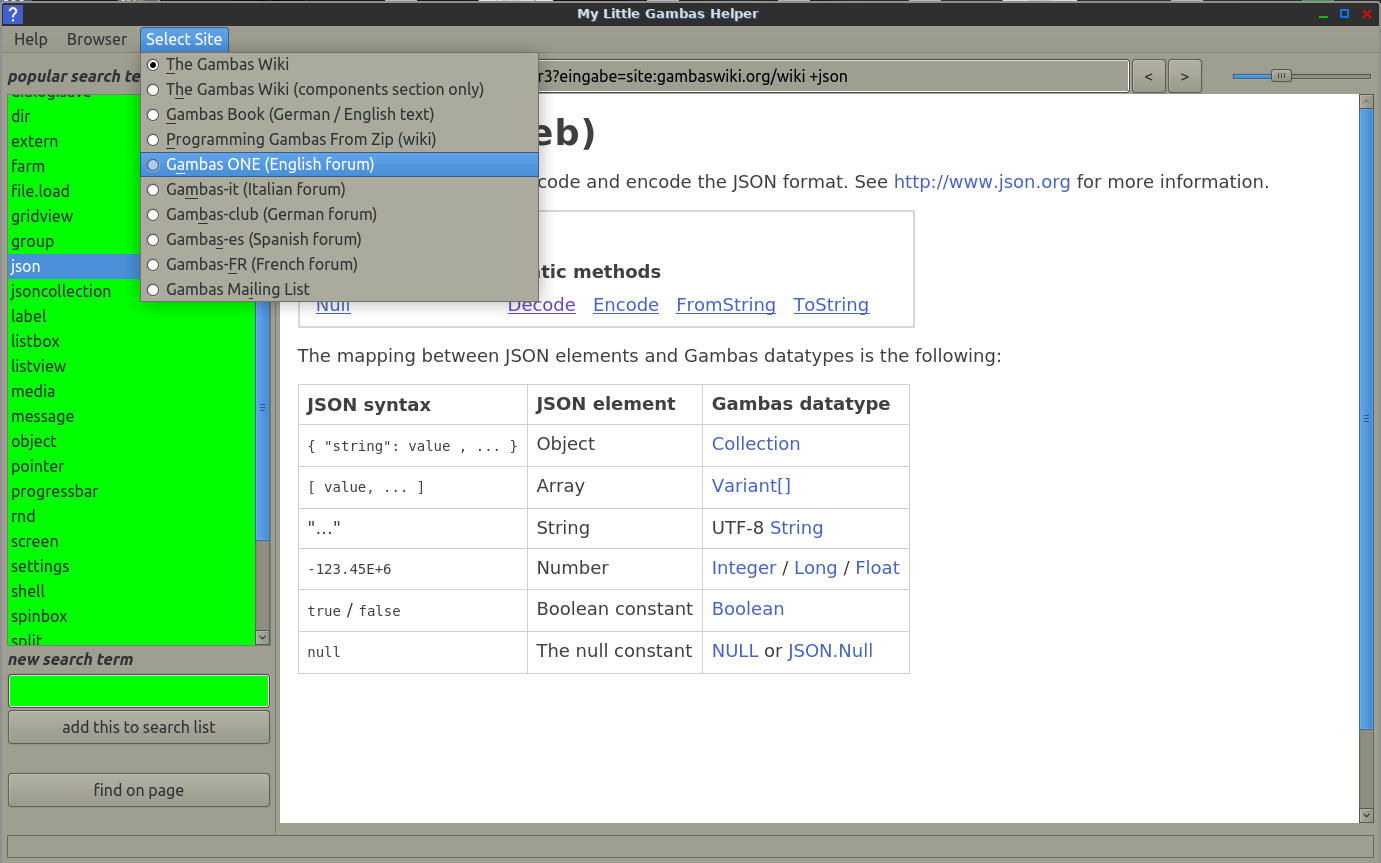The image size is (1381, 863).
Task: Open the Select Site menu
Action: click(x=184, y=39)
